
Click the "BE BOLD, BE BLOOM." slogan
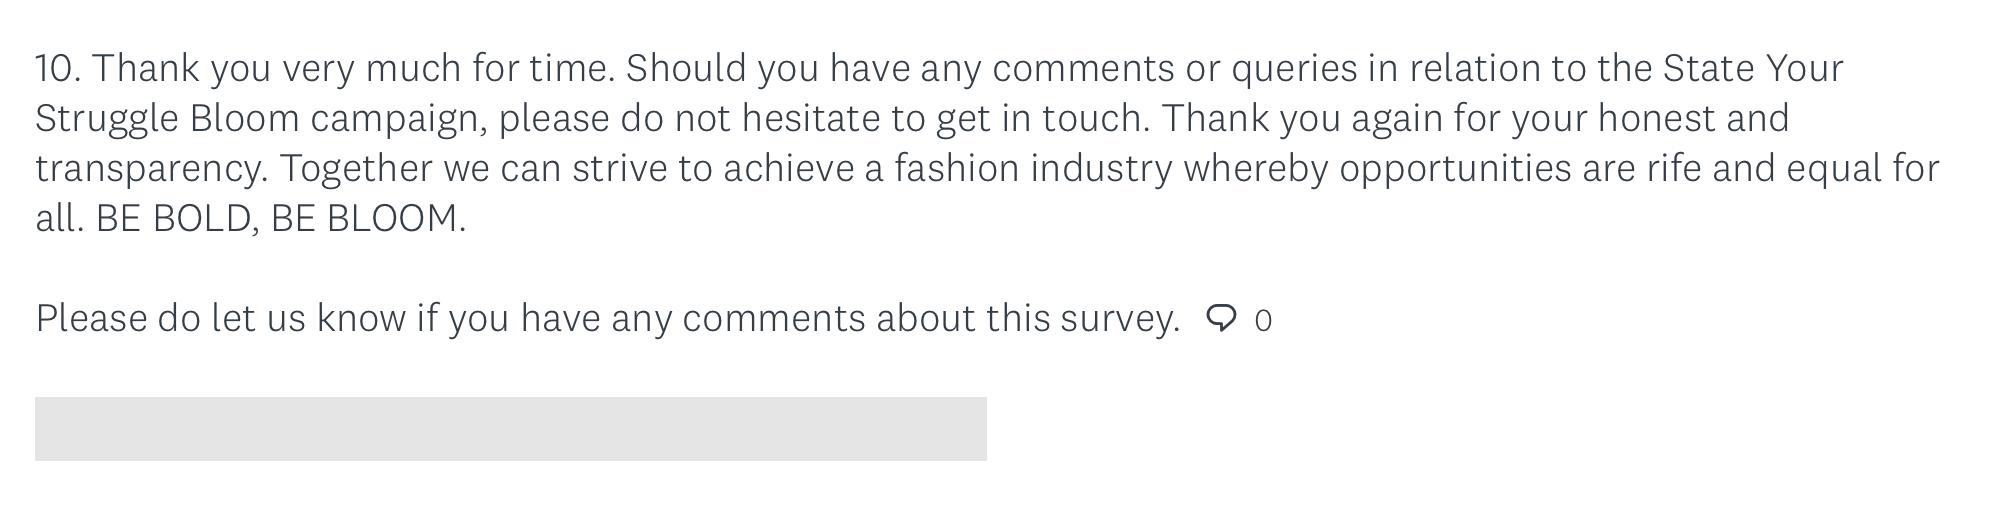pyautogui.click(x=280, y=219)
